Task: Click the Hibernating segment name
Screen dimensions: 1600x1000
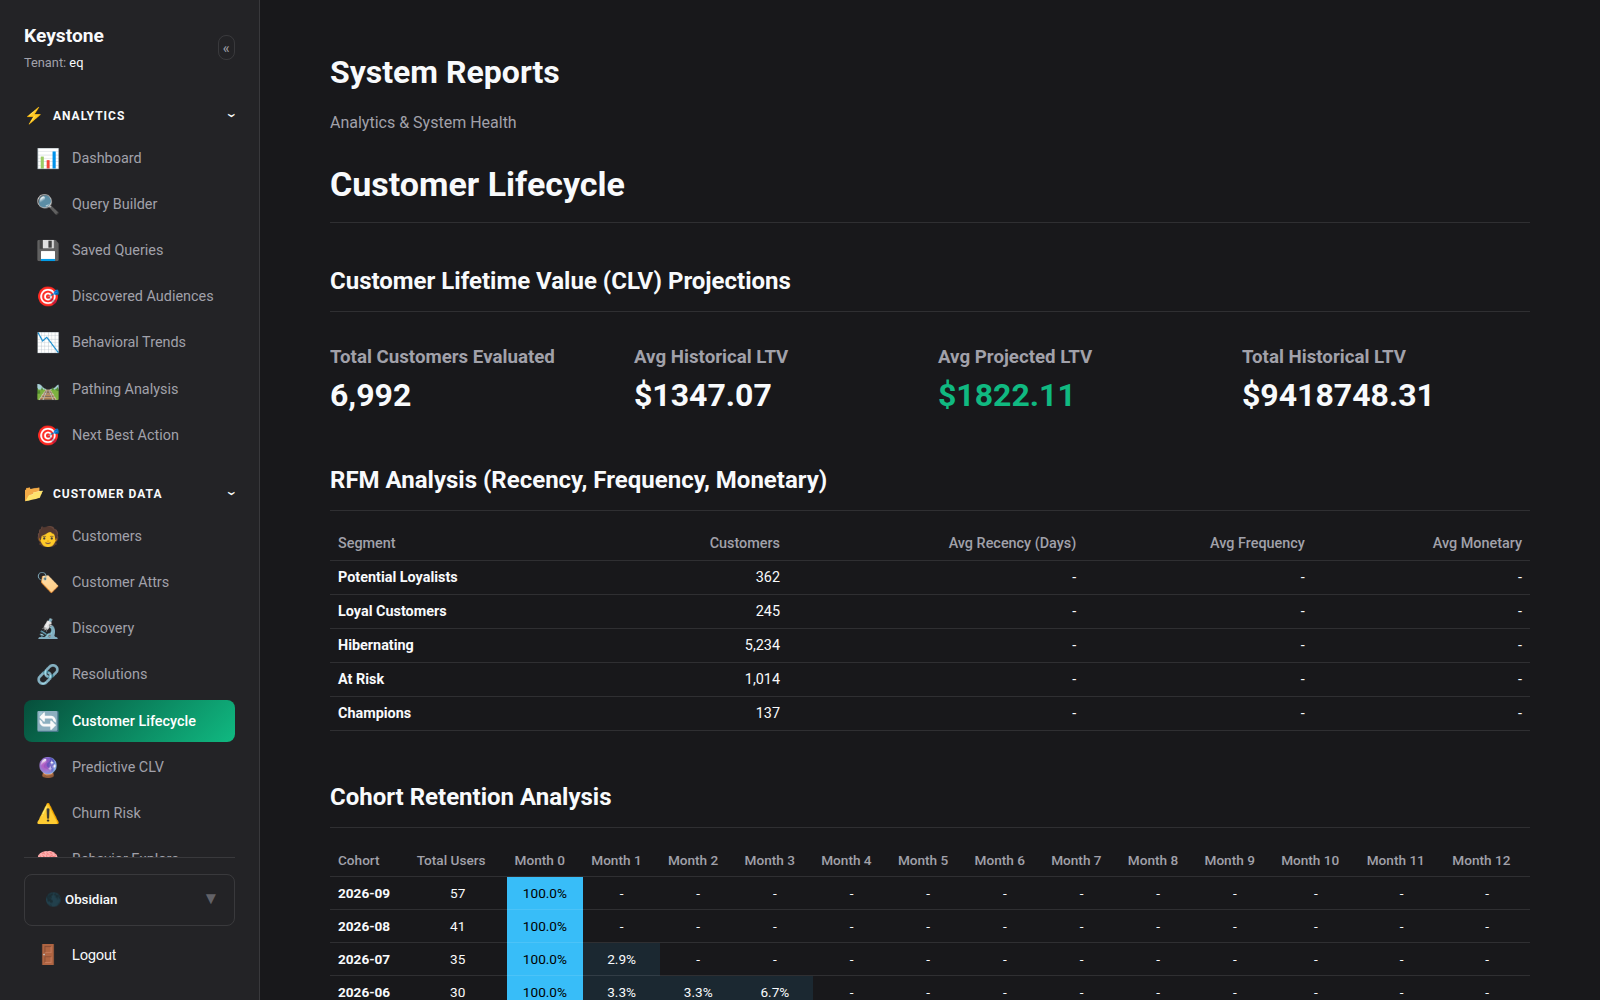Action: pyautogui.click(x=376, y=645)
